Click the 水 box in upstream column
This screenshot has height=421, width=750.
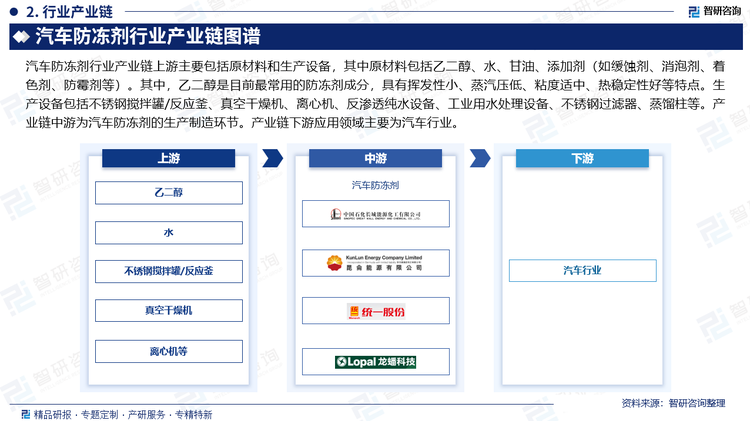(169, 233)
